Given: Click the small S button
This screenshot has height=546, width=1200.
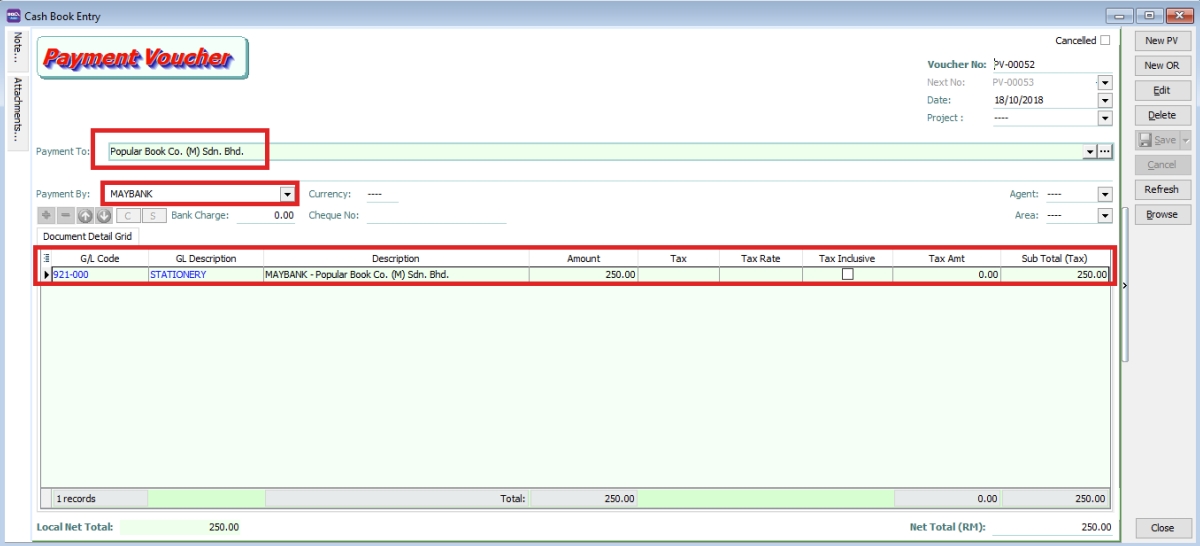Looking at the screenshot, I should click(153, 215).
